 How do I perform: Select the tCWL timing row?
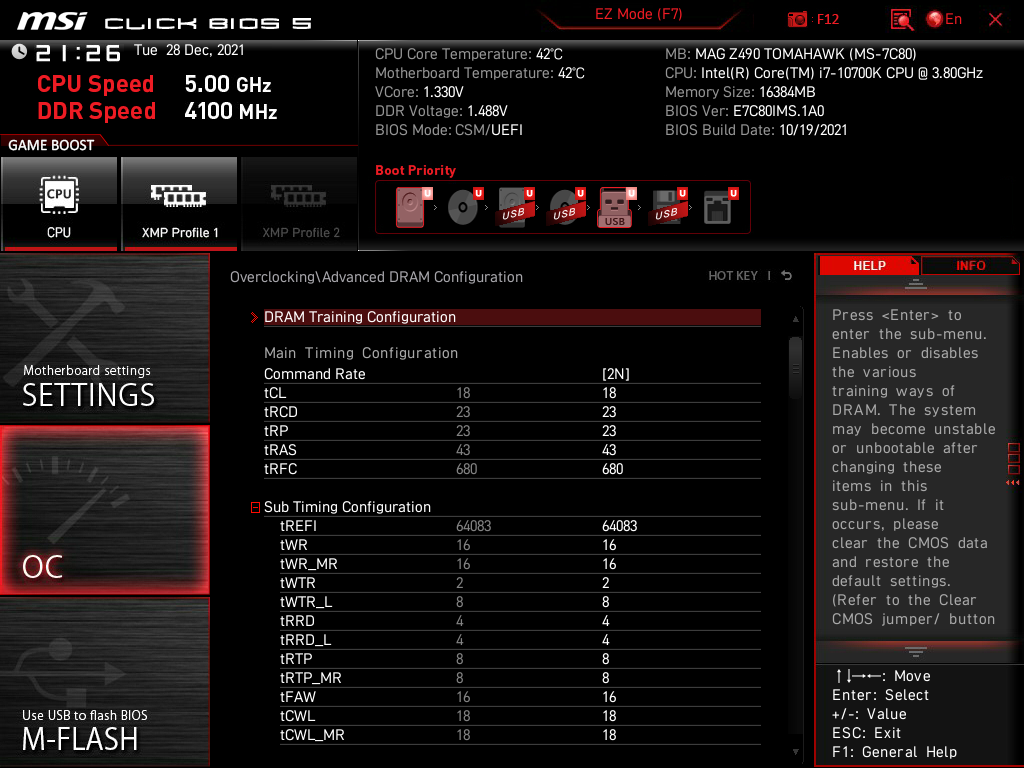coord(520,716)
